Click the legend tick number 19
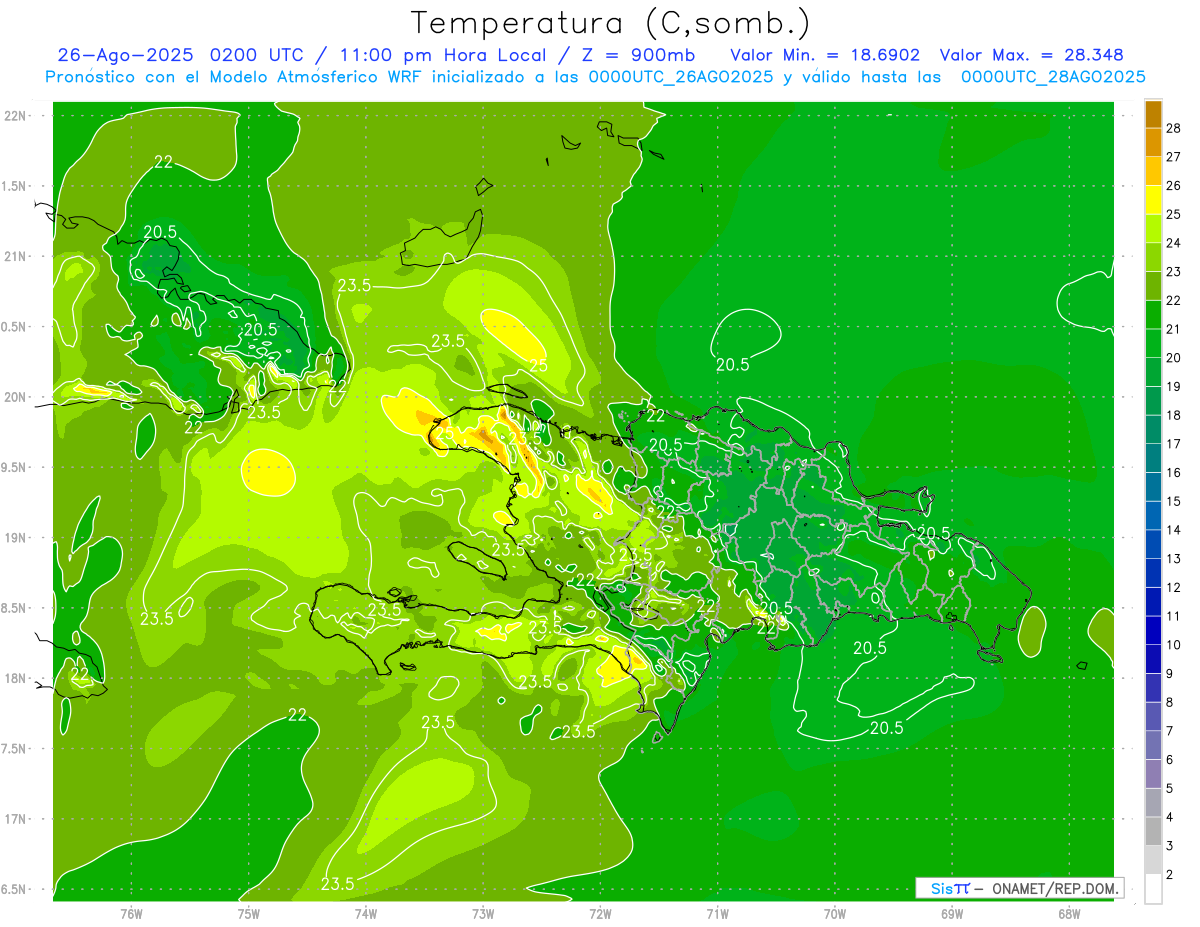 tap(1174, 386)
